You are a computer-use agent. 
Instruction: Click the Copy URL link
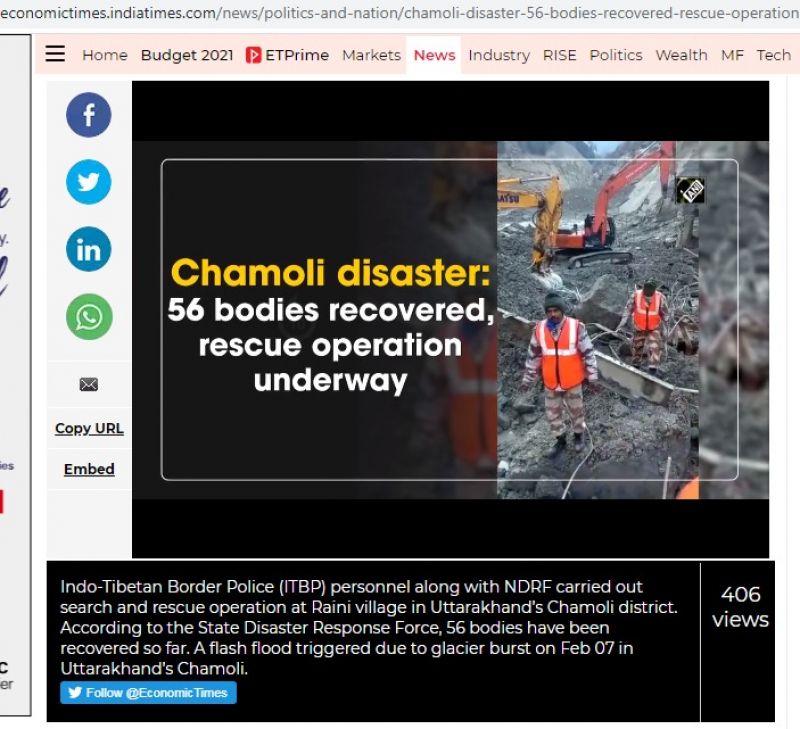tap(89, 428)
